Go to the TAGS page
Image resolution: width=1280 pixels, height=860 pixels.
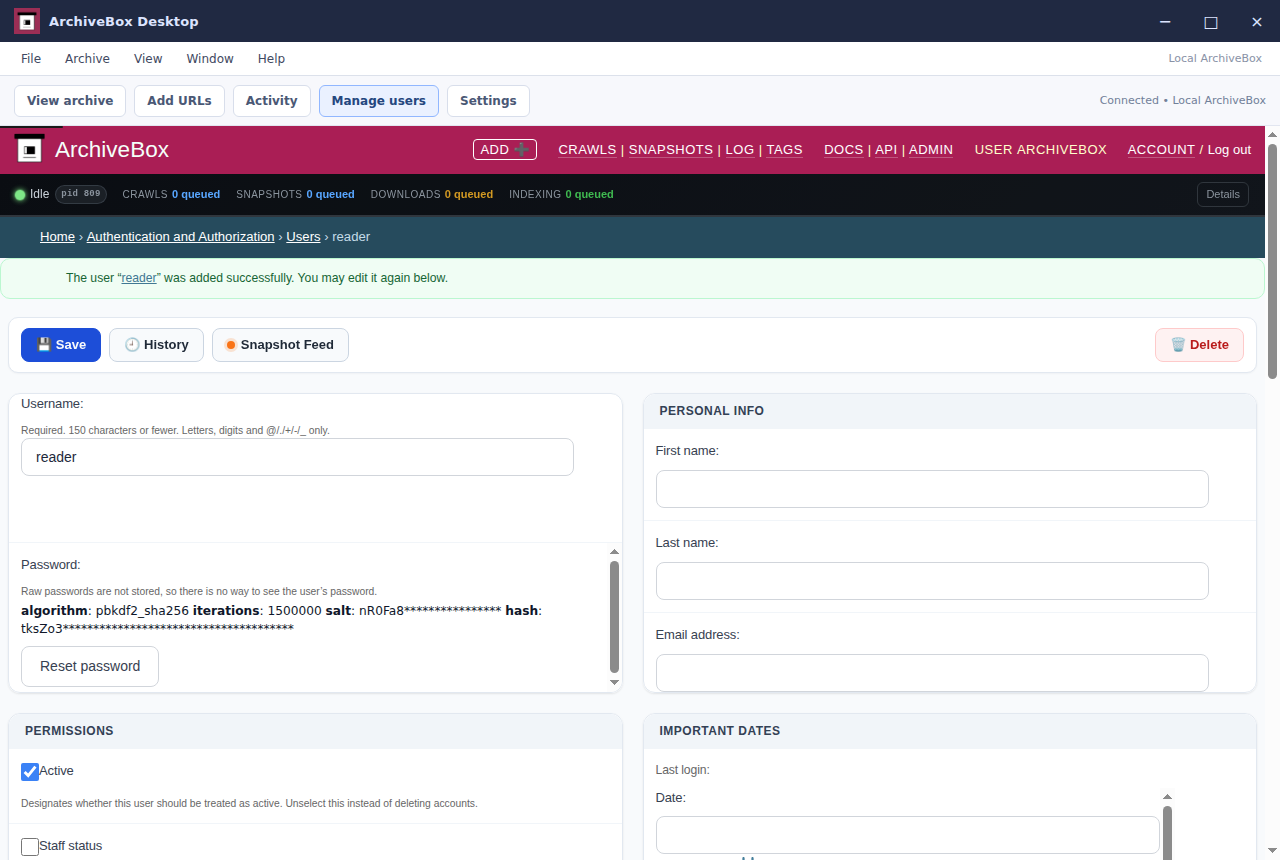[x=785, y=150]
